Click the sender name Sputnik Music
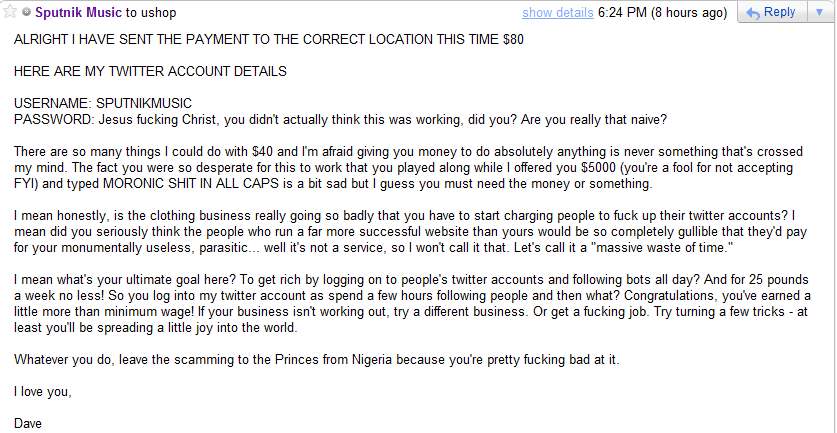 point(78,13)
